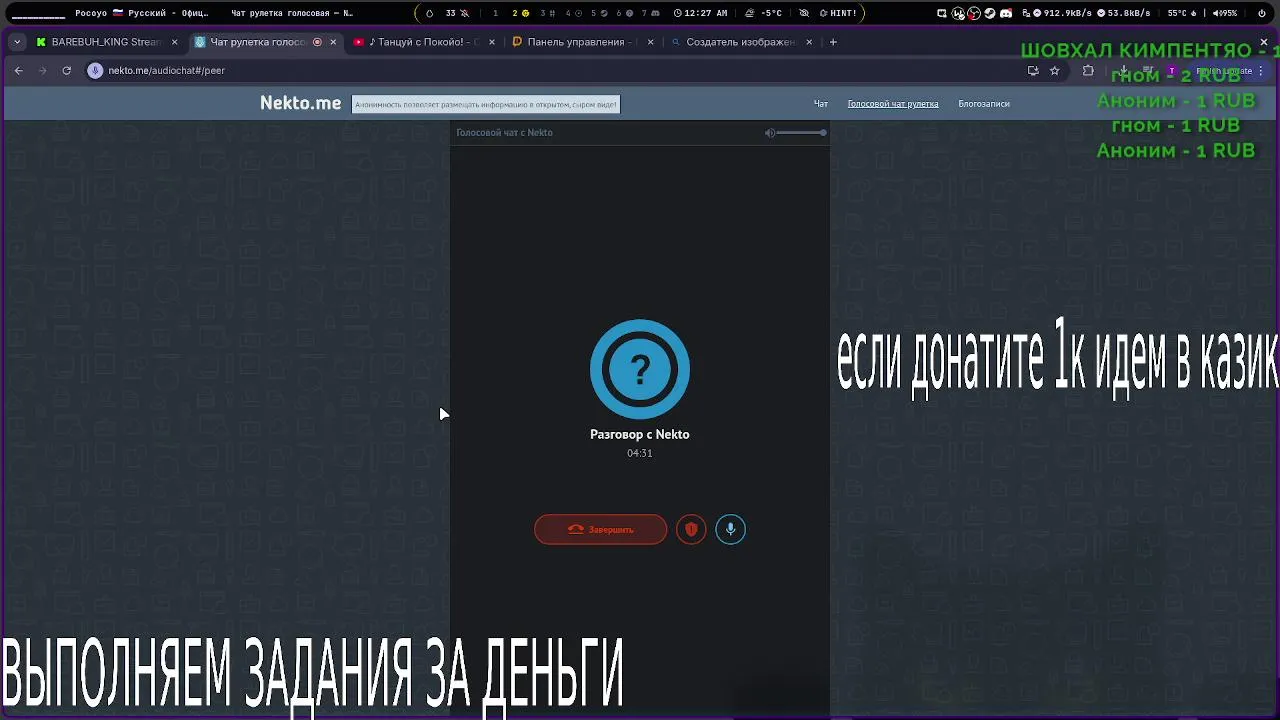Open the weather widget showing -5°C
The width and height of the screenshot is (1280, 720).
(764, 13)
